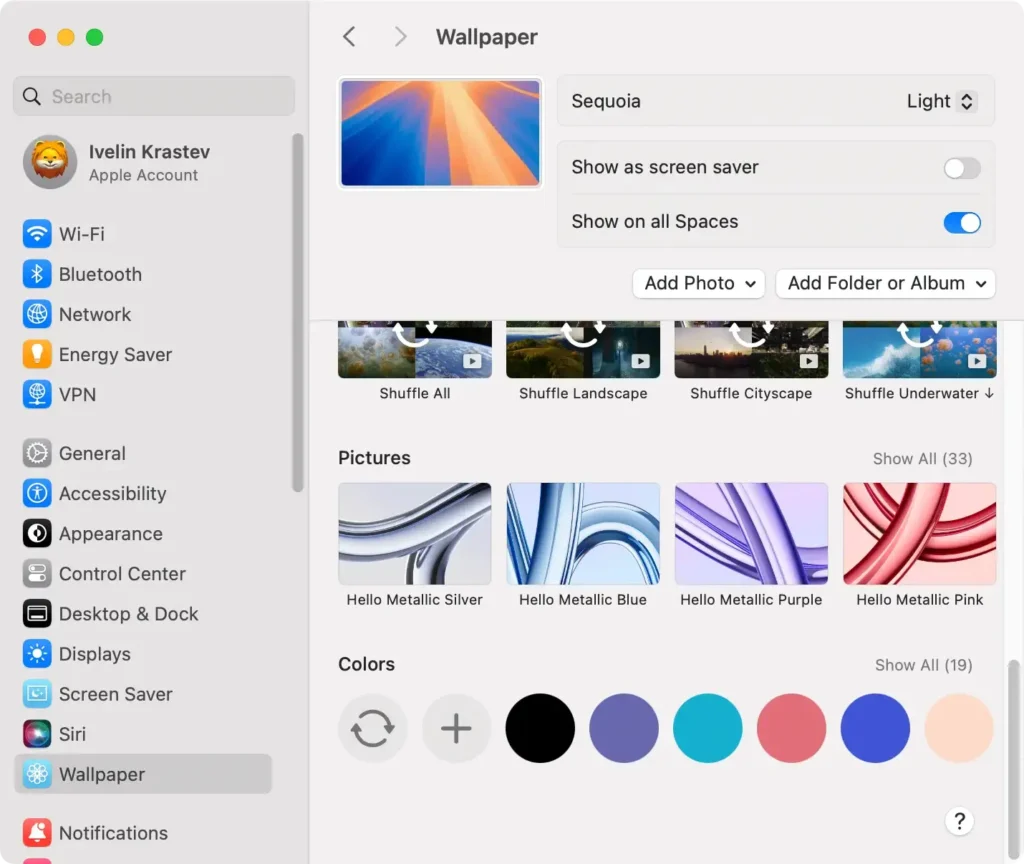Click the Pictures section heading

(x=374, y=458)
